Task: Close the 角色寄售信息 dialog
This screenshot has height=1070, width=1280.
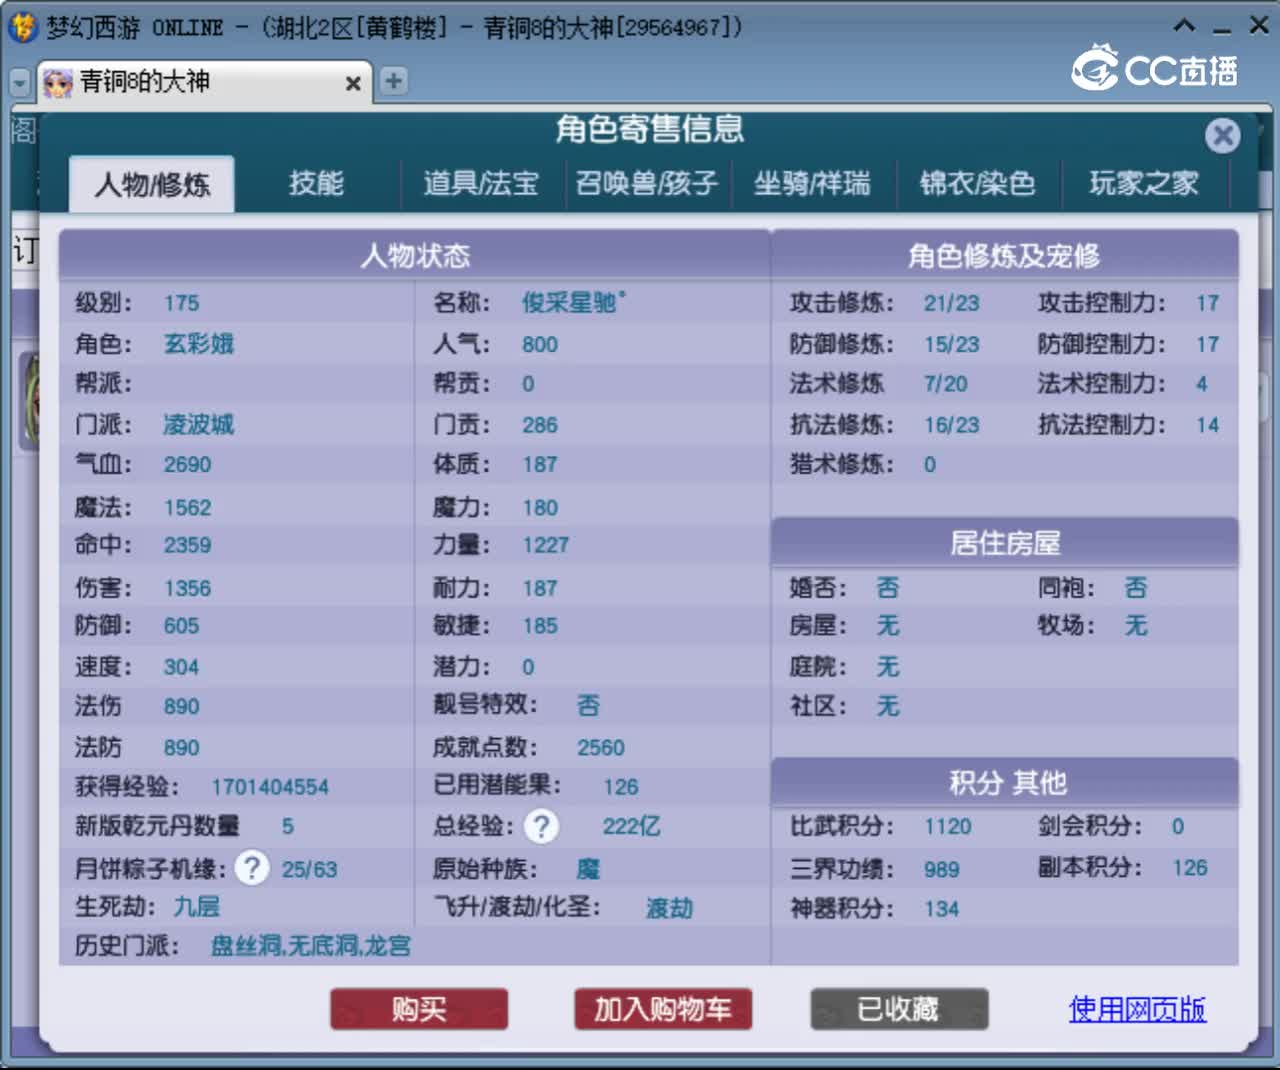Action: point(1222,135)
